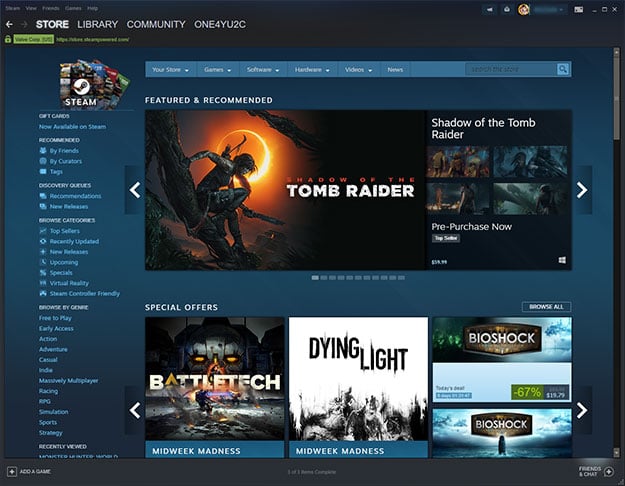625x486 pixels.
Task: Select the first carousel page indicator
Action: (x=315, y=277)
